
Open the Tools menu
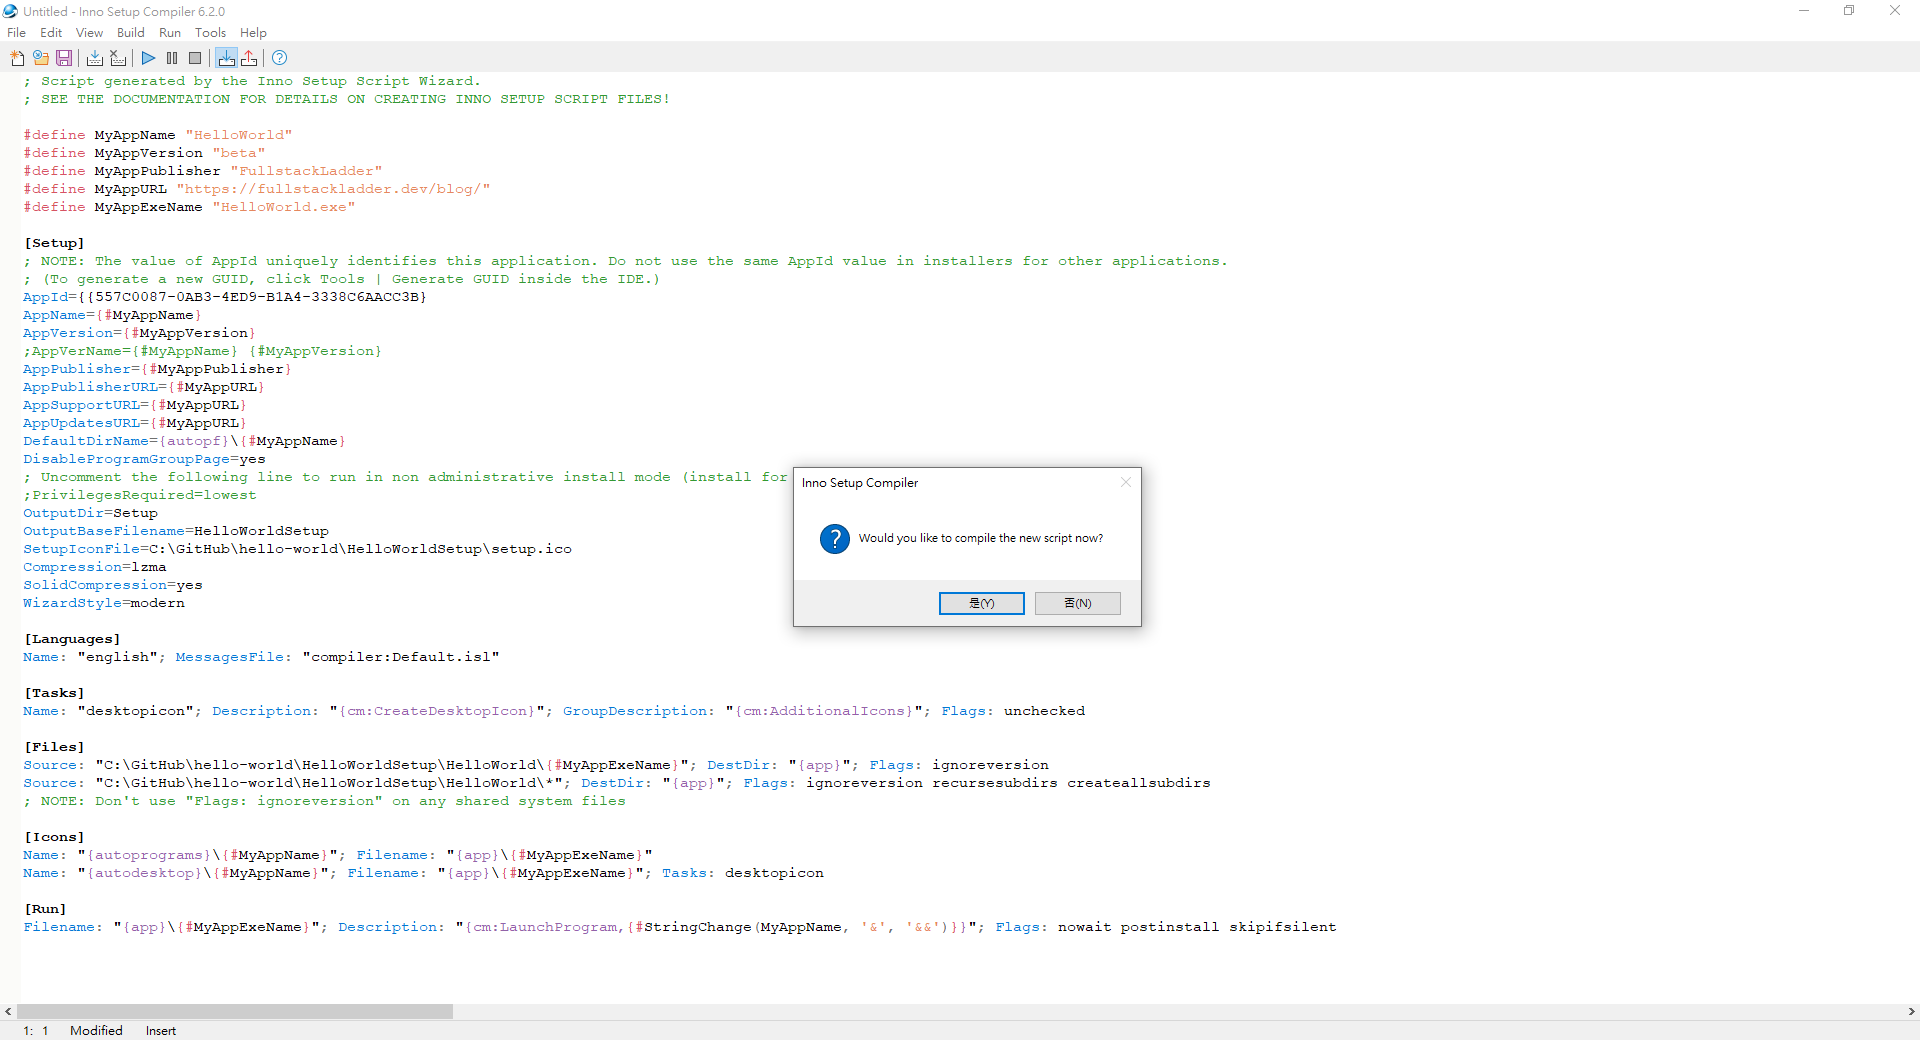click(210, 33)
